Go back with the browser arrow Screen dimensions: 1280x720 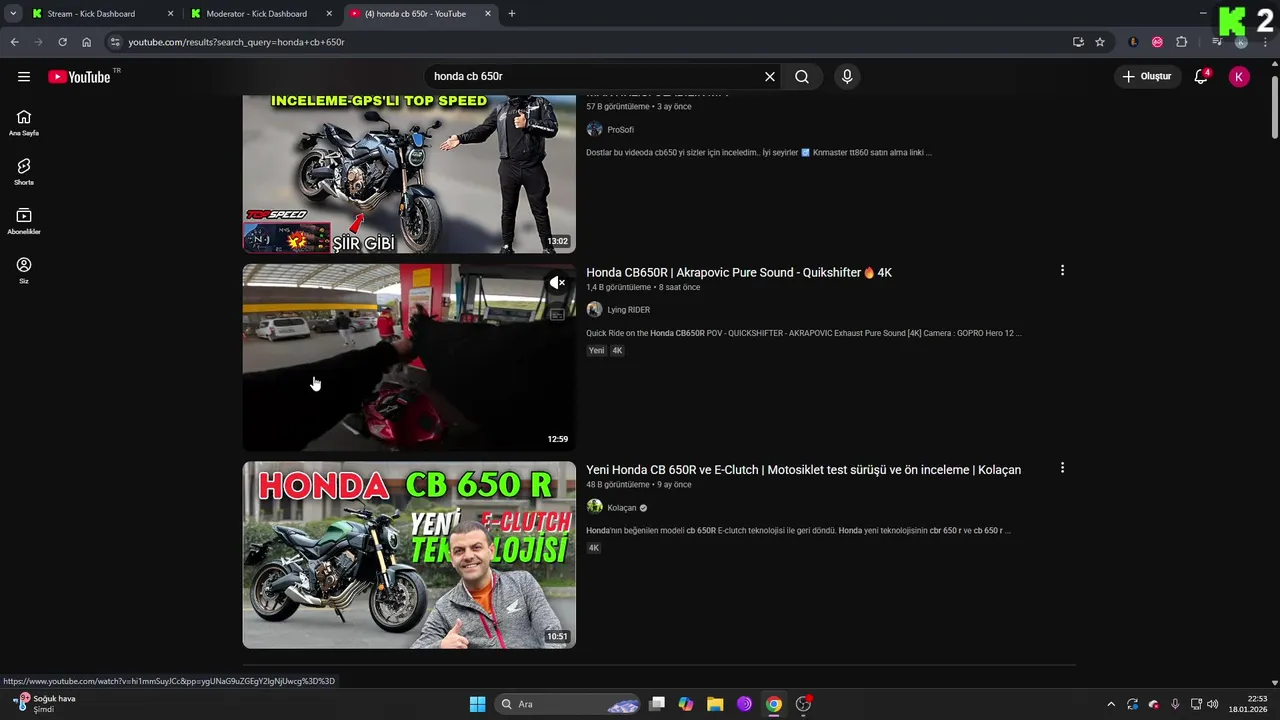[x=14, y=42]
